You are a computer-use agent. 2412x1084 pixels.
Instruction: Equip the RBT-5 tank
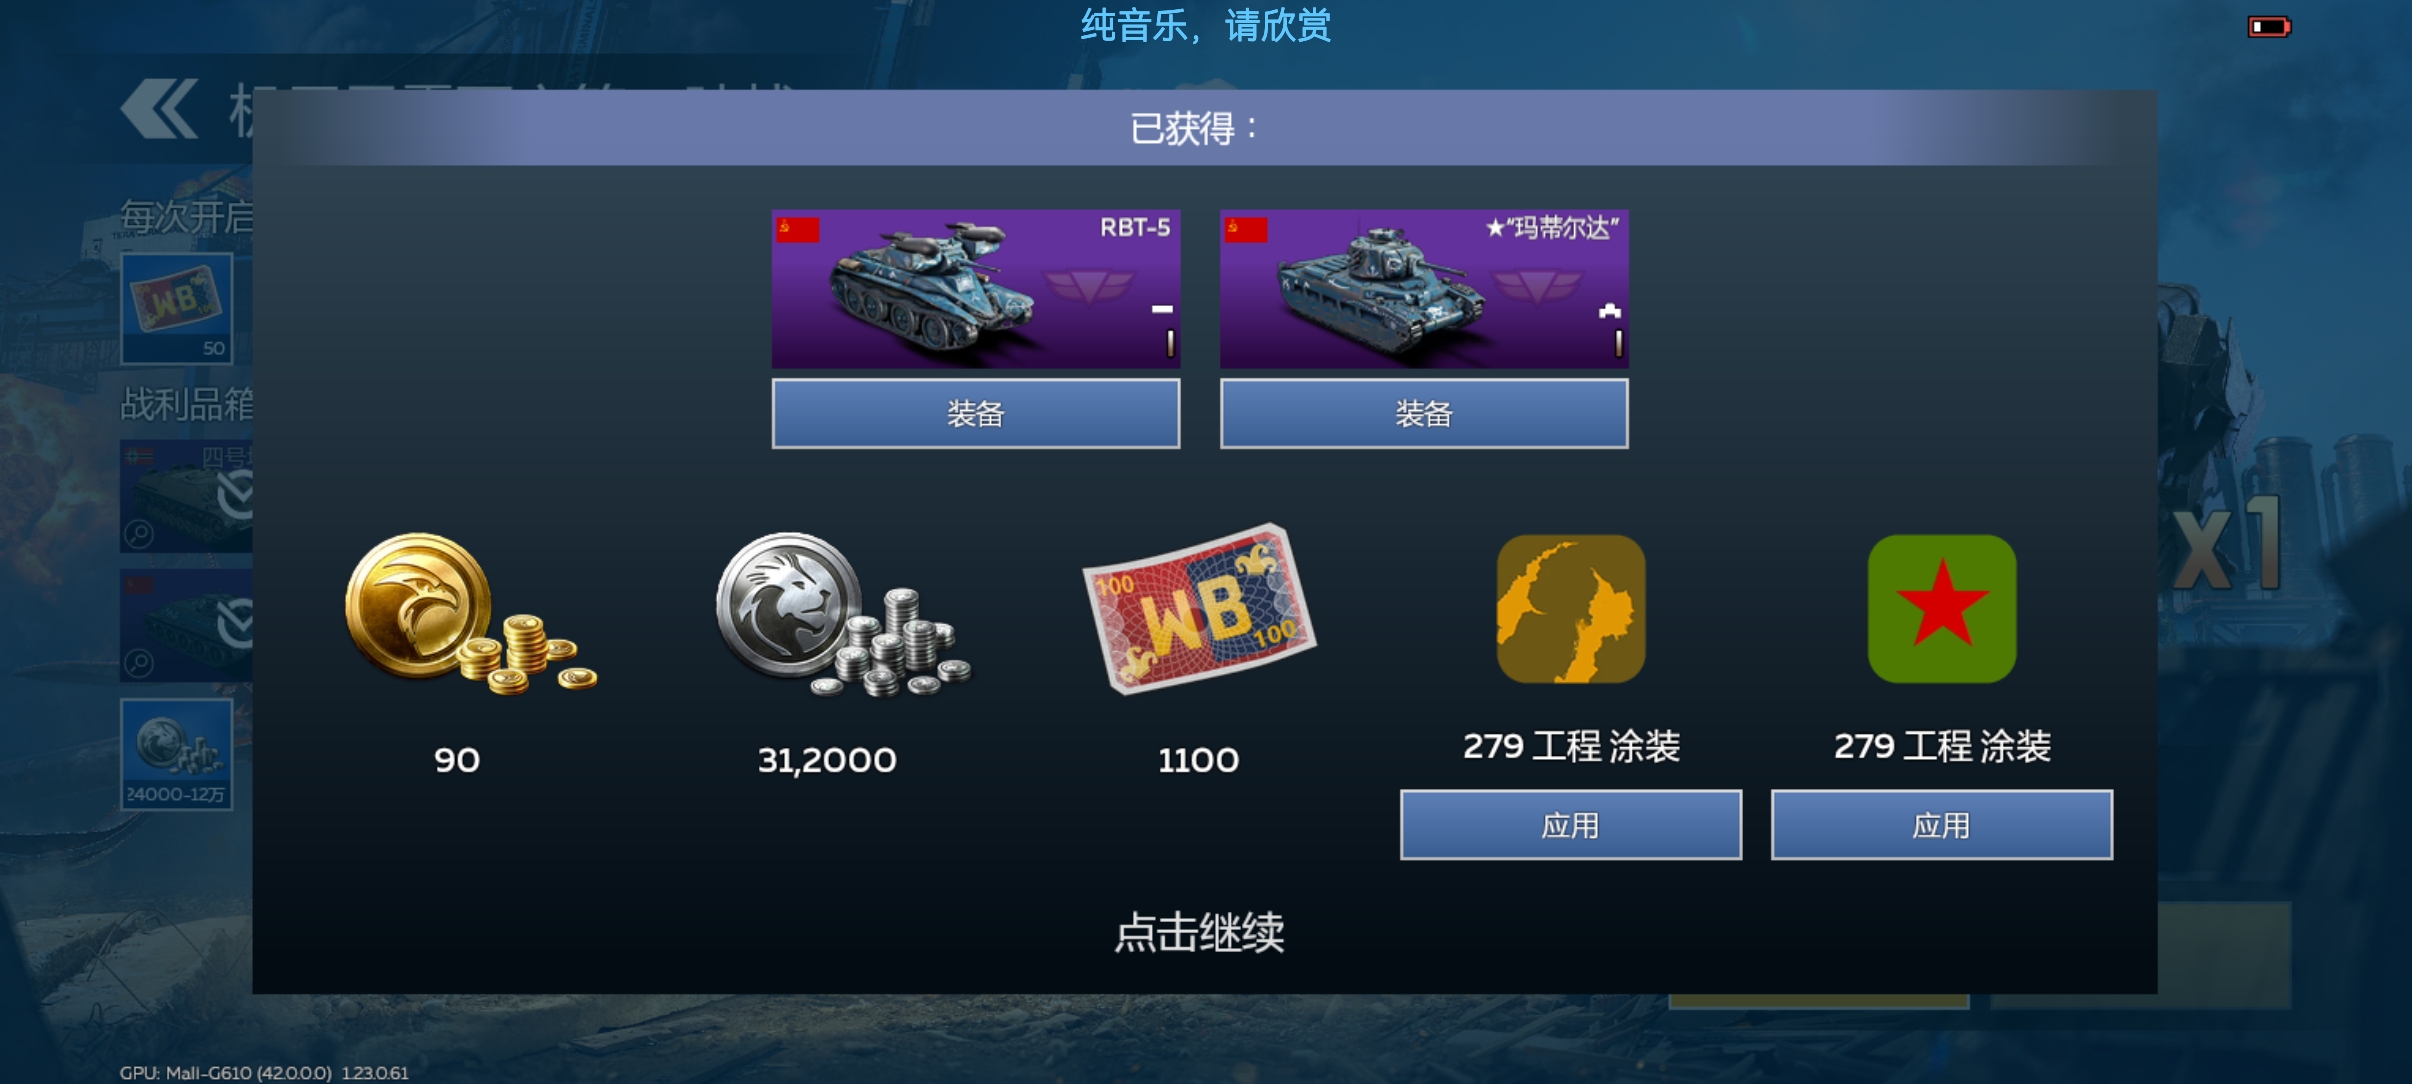976,413
